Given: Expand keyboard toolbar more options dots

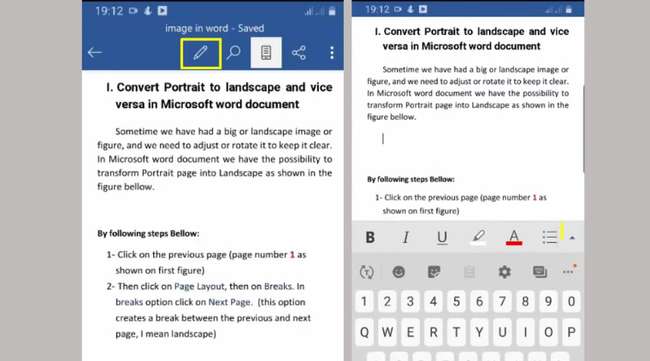Looking at the screenshot, I should click(569, 271).
